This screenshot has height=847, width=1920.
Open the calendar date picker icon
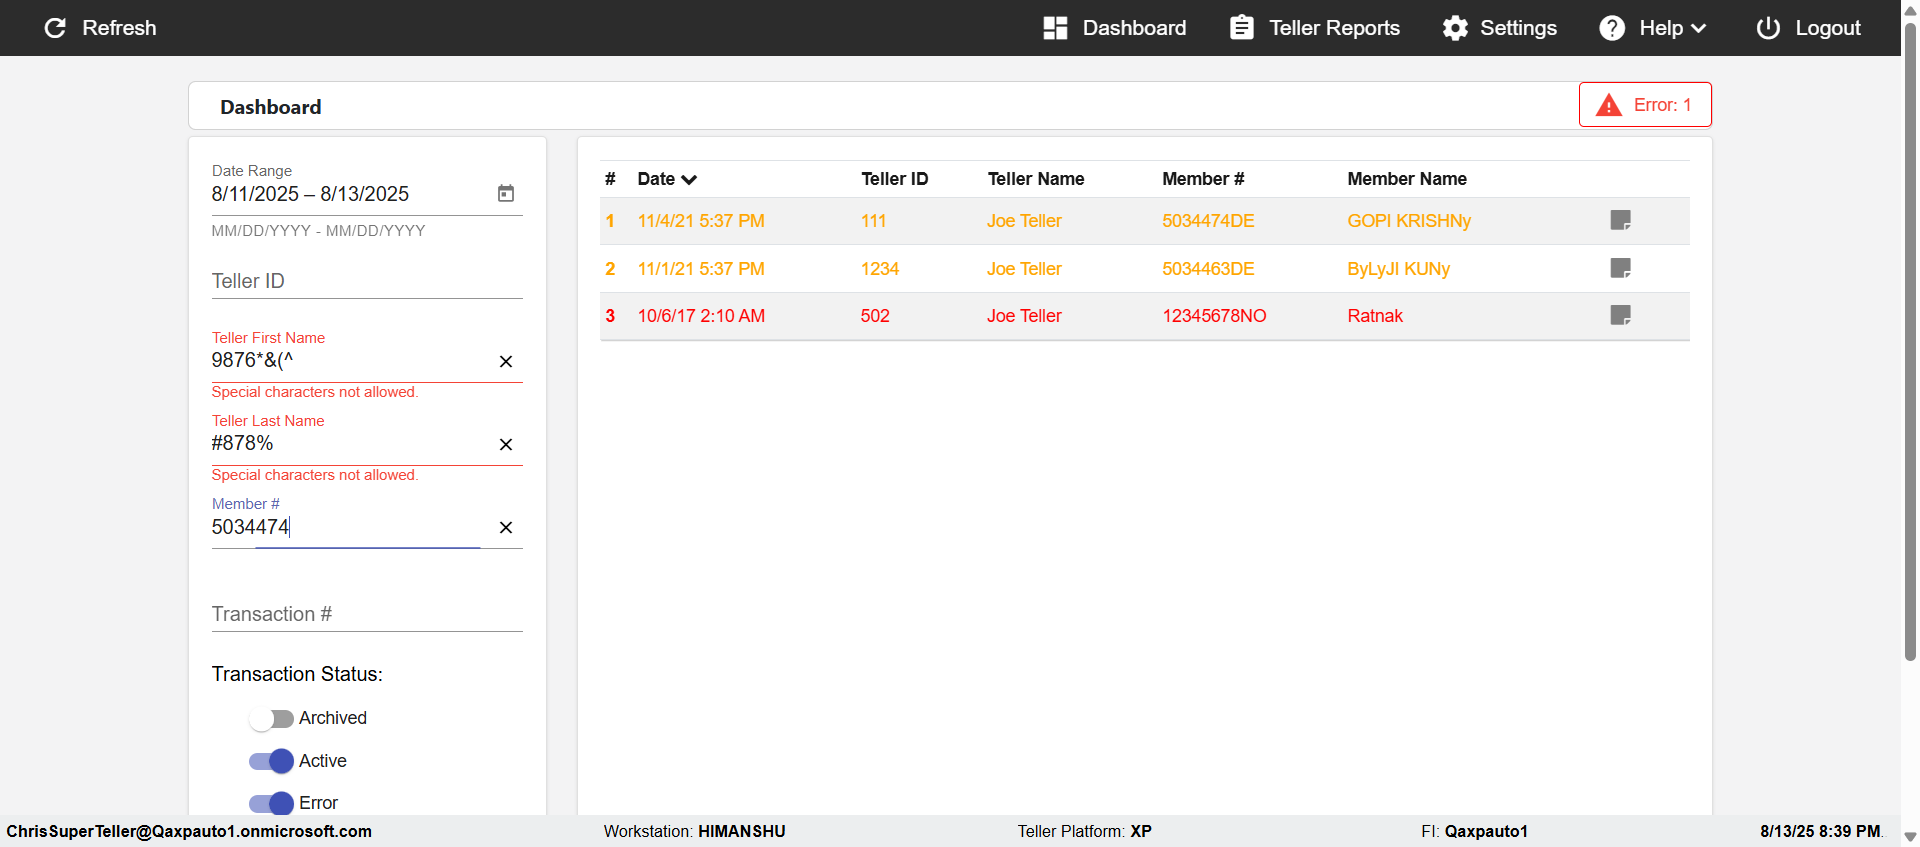pyautogui.click(x=506, y=193)
